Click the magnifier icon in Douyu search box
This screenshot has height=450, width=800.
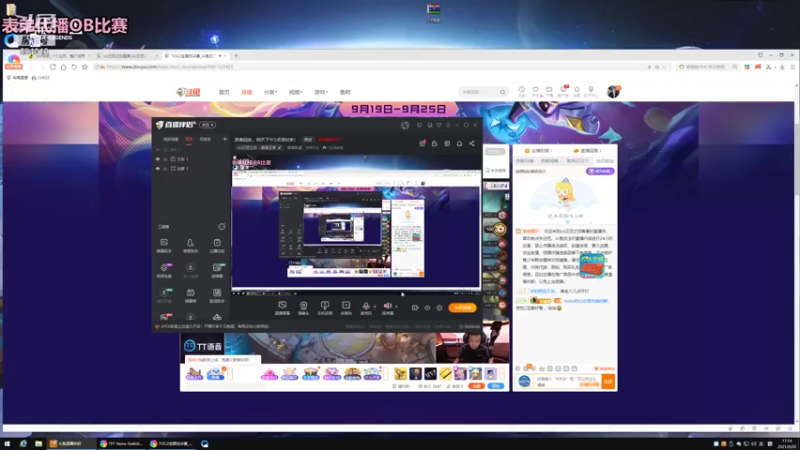503,92
